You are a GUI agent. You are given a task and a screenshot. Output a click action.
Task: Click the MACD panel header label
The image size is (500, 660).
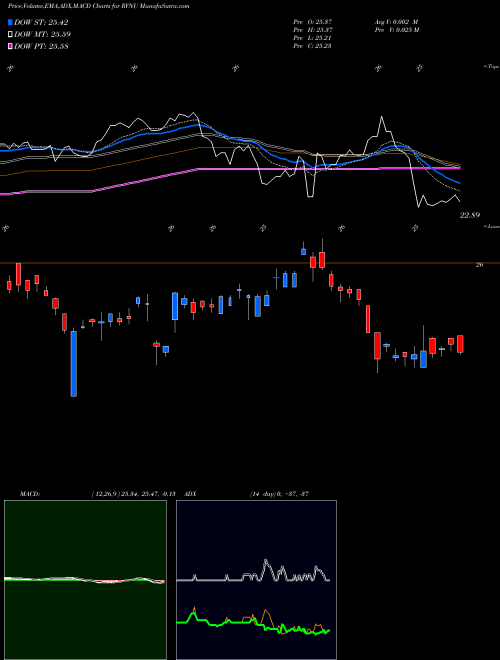29,494
